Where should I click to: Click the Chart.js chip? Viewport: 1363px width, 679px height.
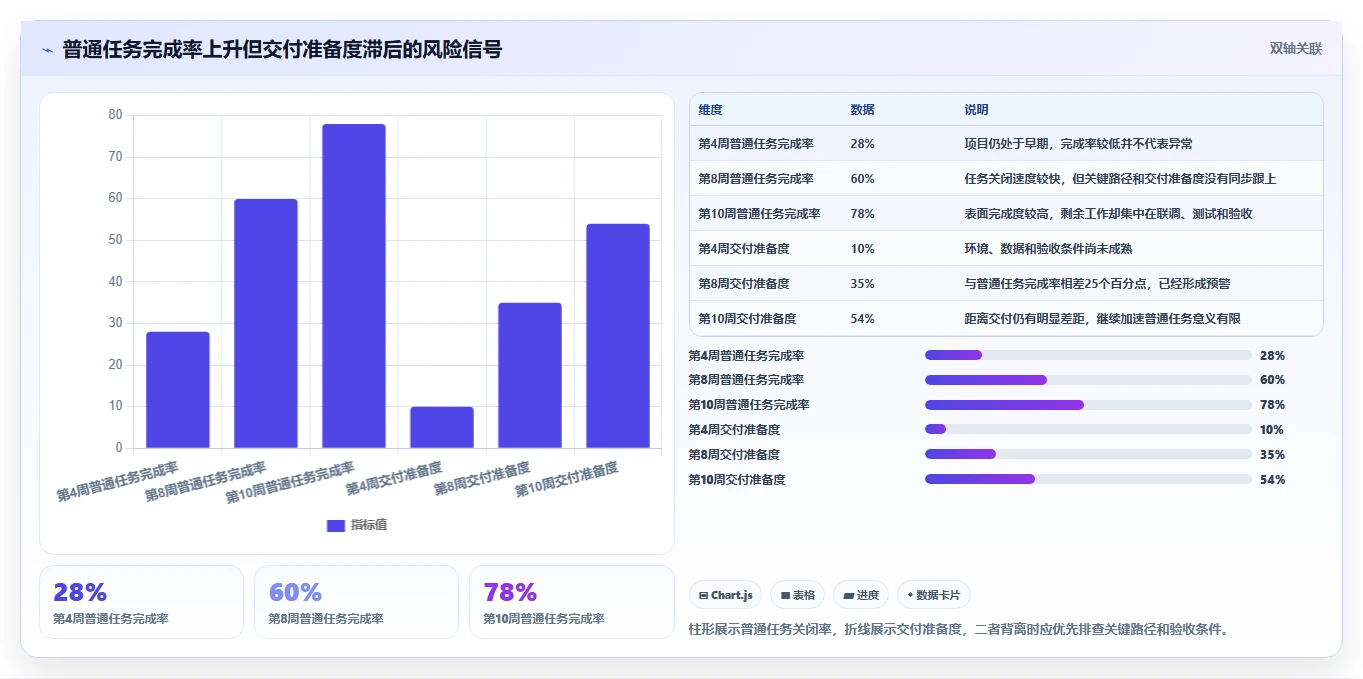click(725, 595)
